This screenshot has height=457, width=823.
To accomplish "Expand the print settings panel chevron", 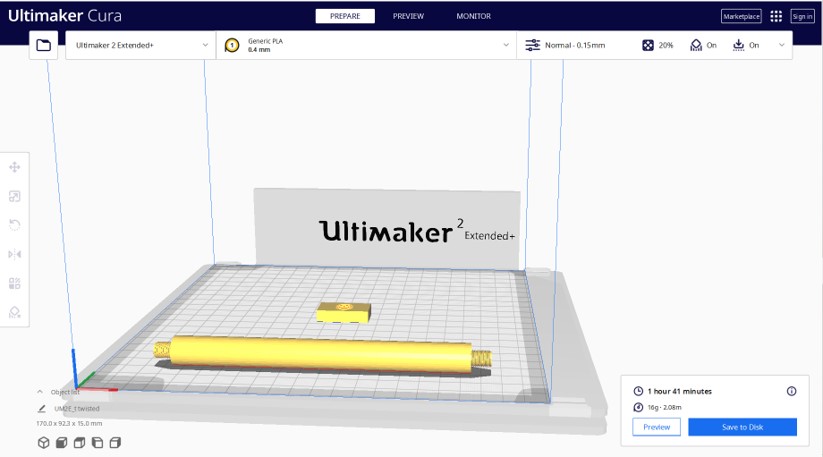I will coord(781,45).
